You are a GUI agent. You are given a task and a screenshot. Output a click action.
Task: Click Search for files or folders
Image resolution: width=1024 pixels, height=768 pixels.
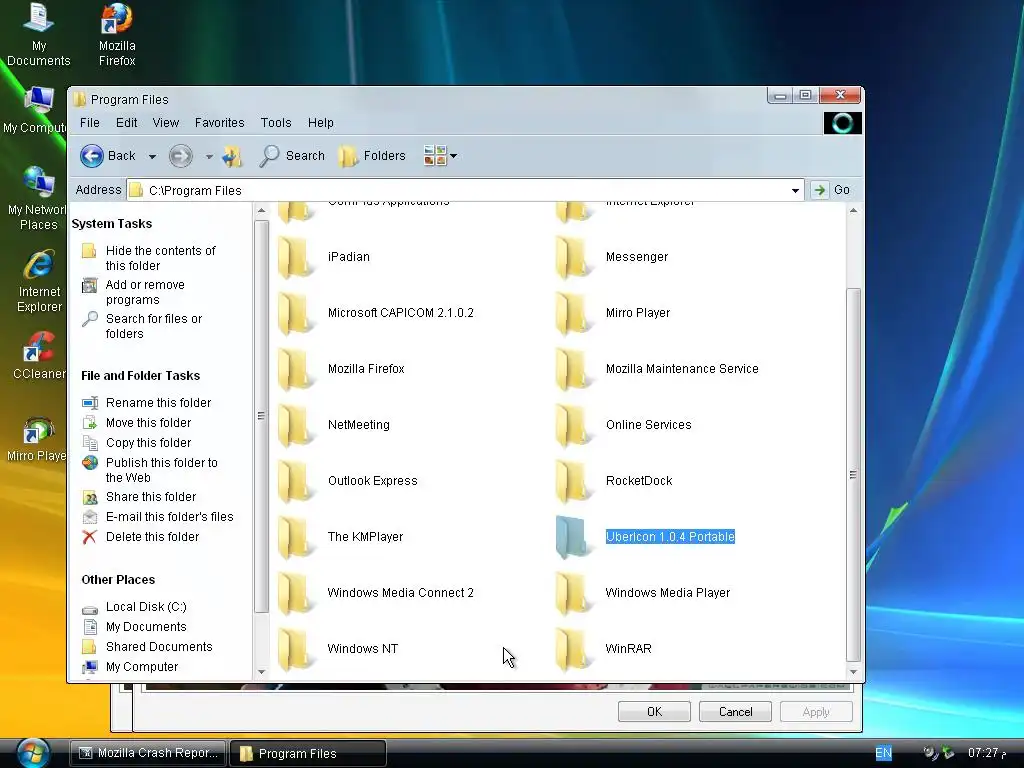coord(154,327)
